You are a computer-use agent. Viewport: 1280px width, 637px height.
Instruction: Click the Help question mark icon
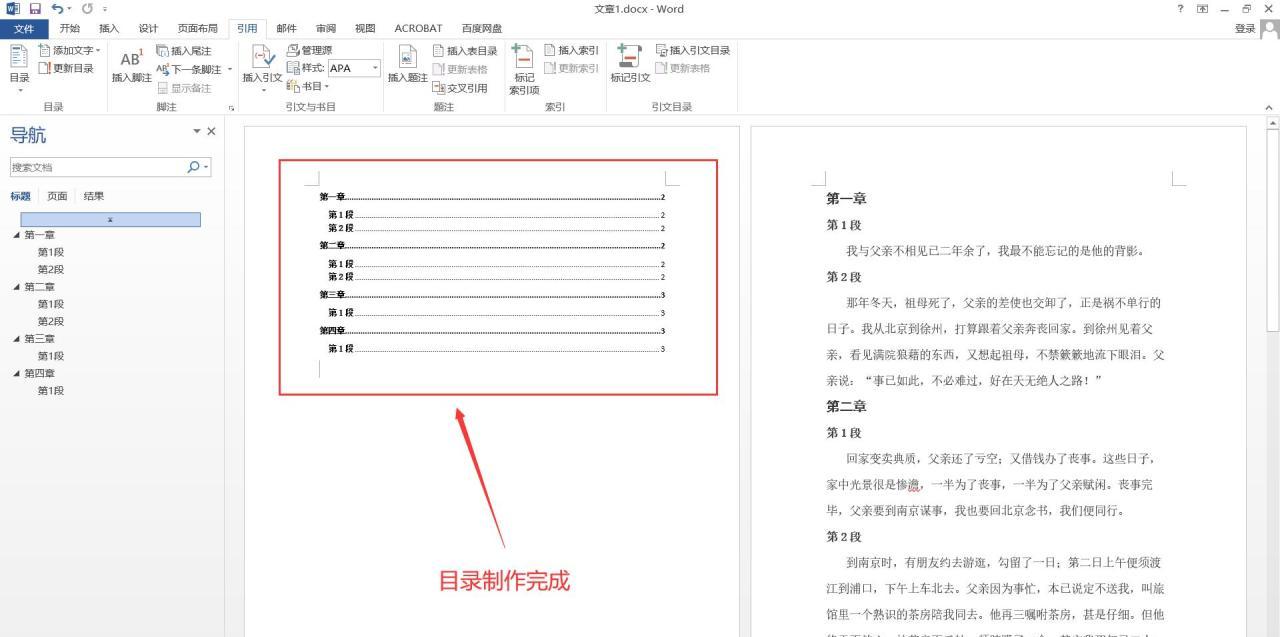1181,9
